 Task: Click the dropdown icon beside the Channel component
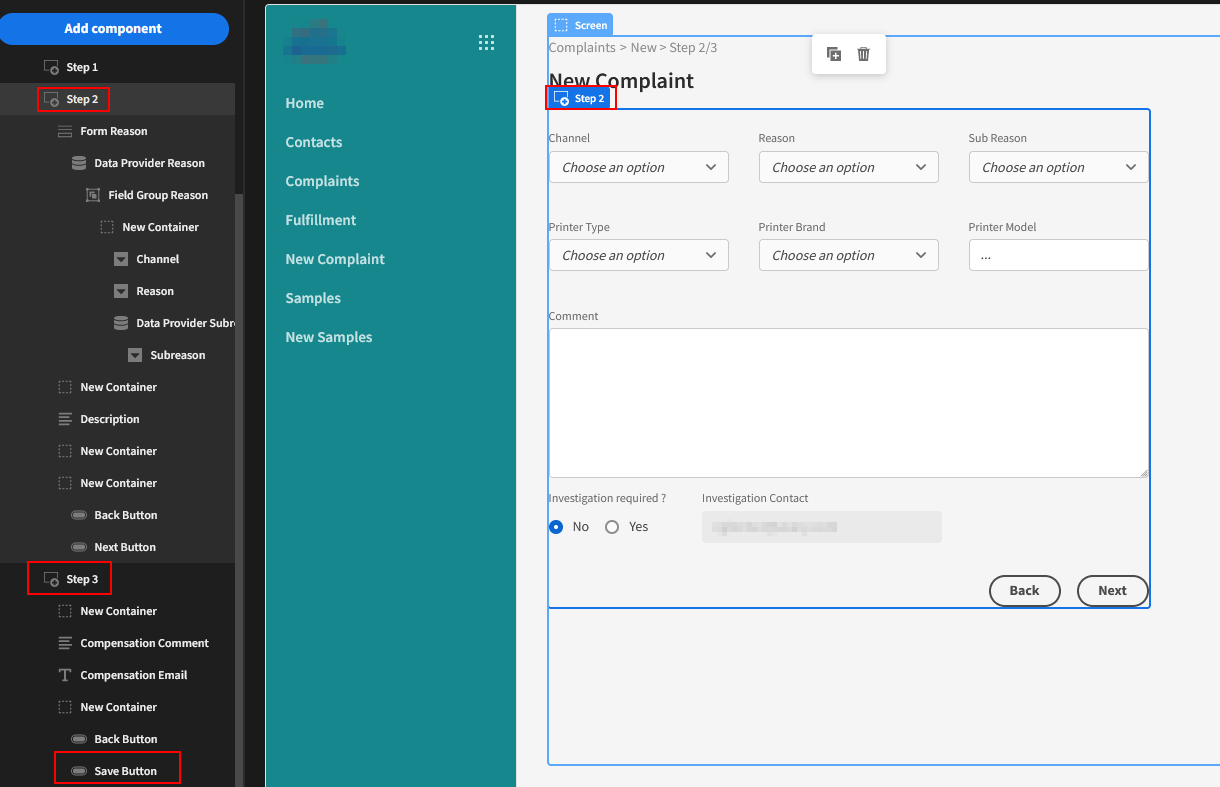tap(119, 258)
